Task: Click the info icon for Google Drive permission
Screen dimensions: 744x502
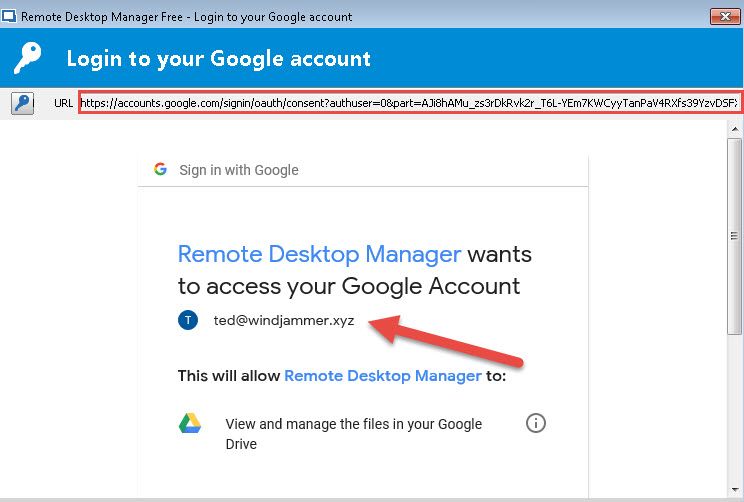Action: point(536,423)
